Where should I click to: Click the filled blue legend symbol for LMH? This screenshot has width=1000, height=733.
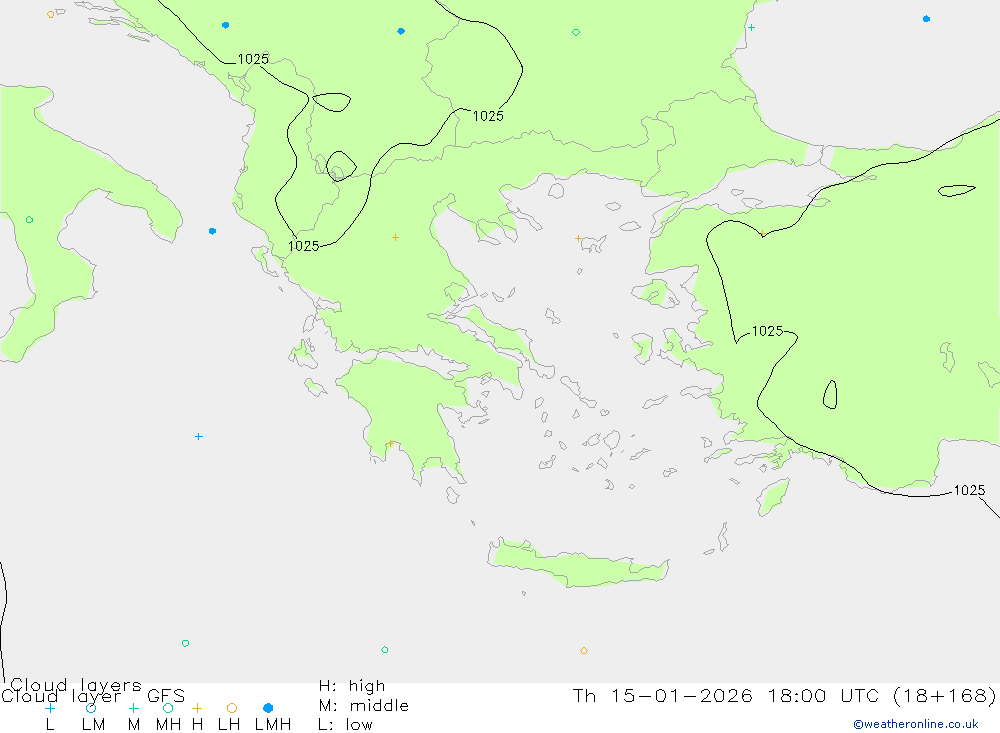[x=268, y=708]
